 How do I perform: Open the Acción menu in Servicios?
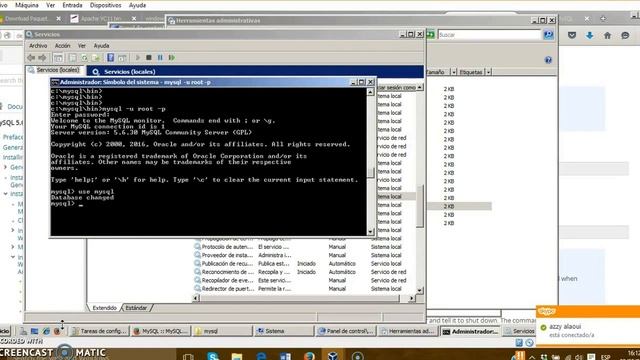coord(62,46)
